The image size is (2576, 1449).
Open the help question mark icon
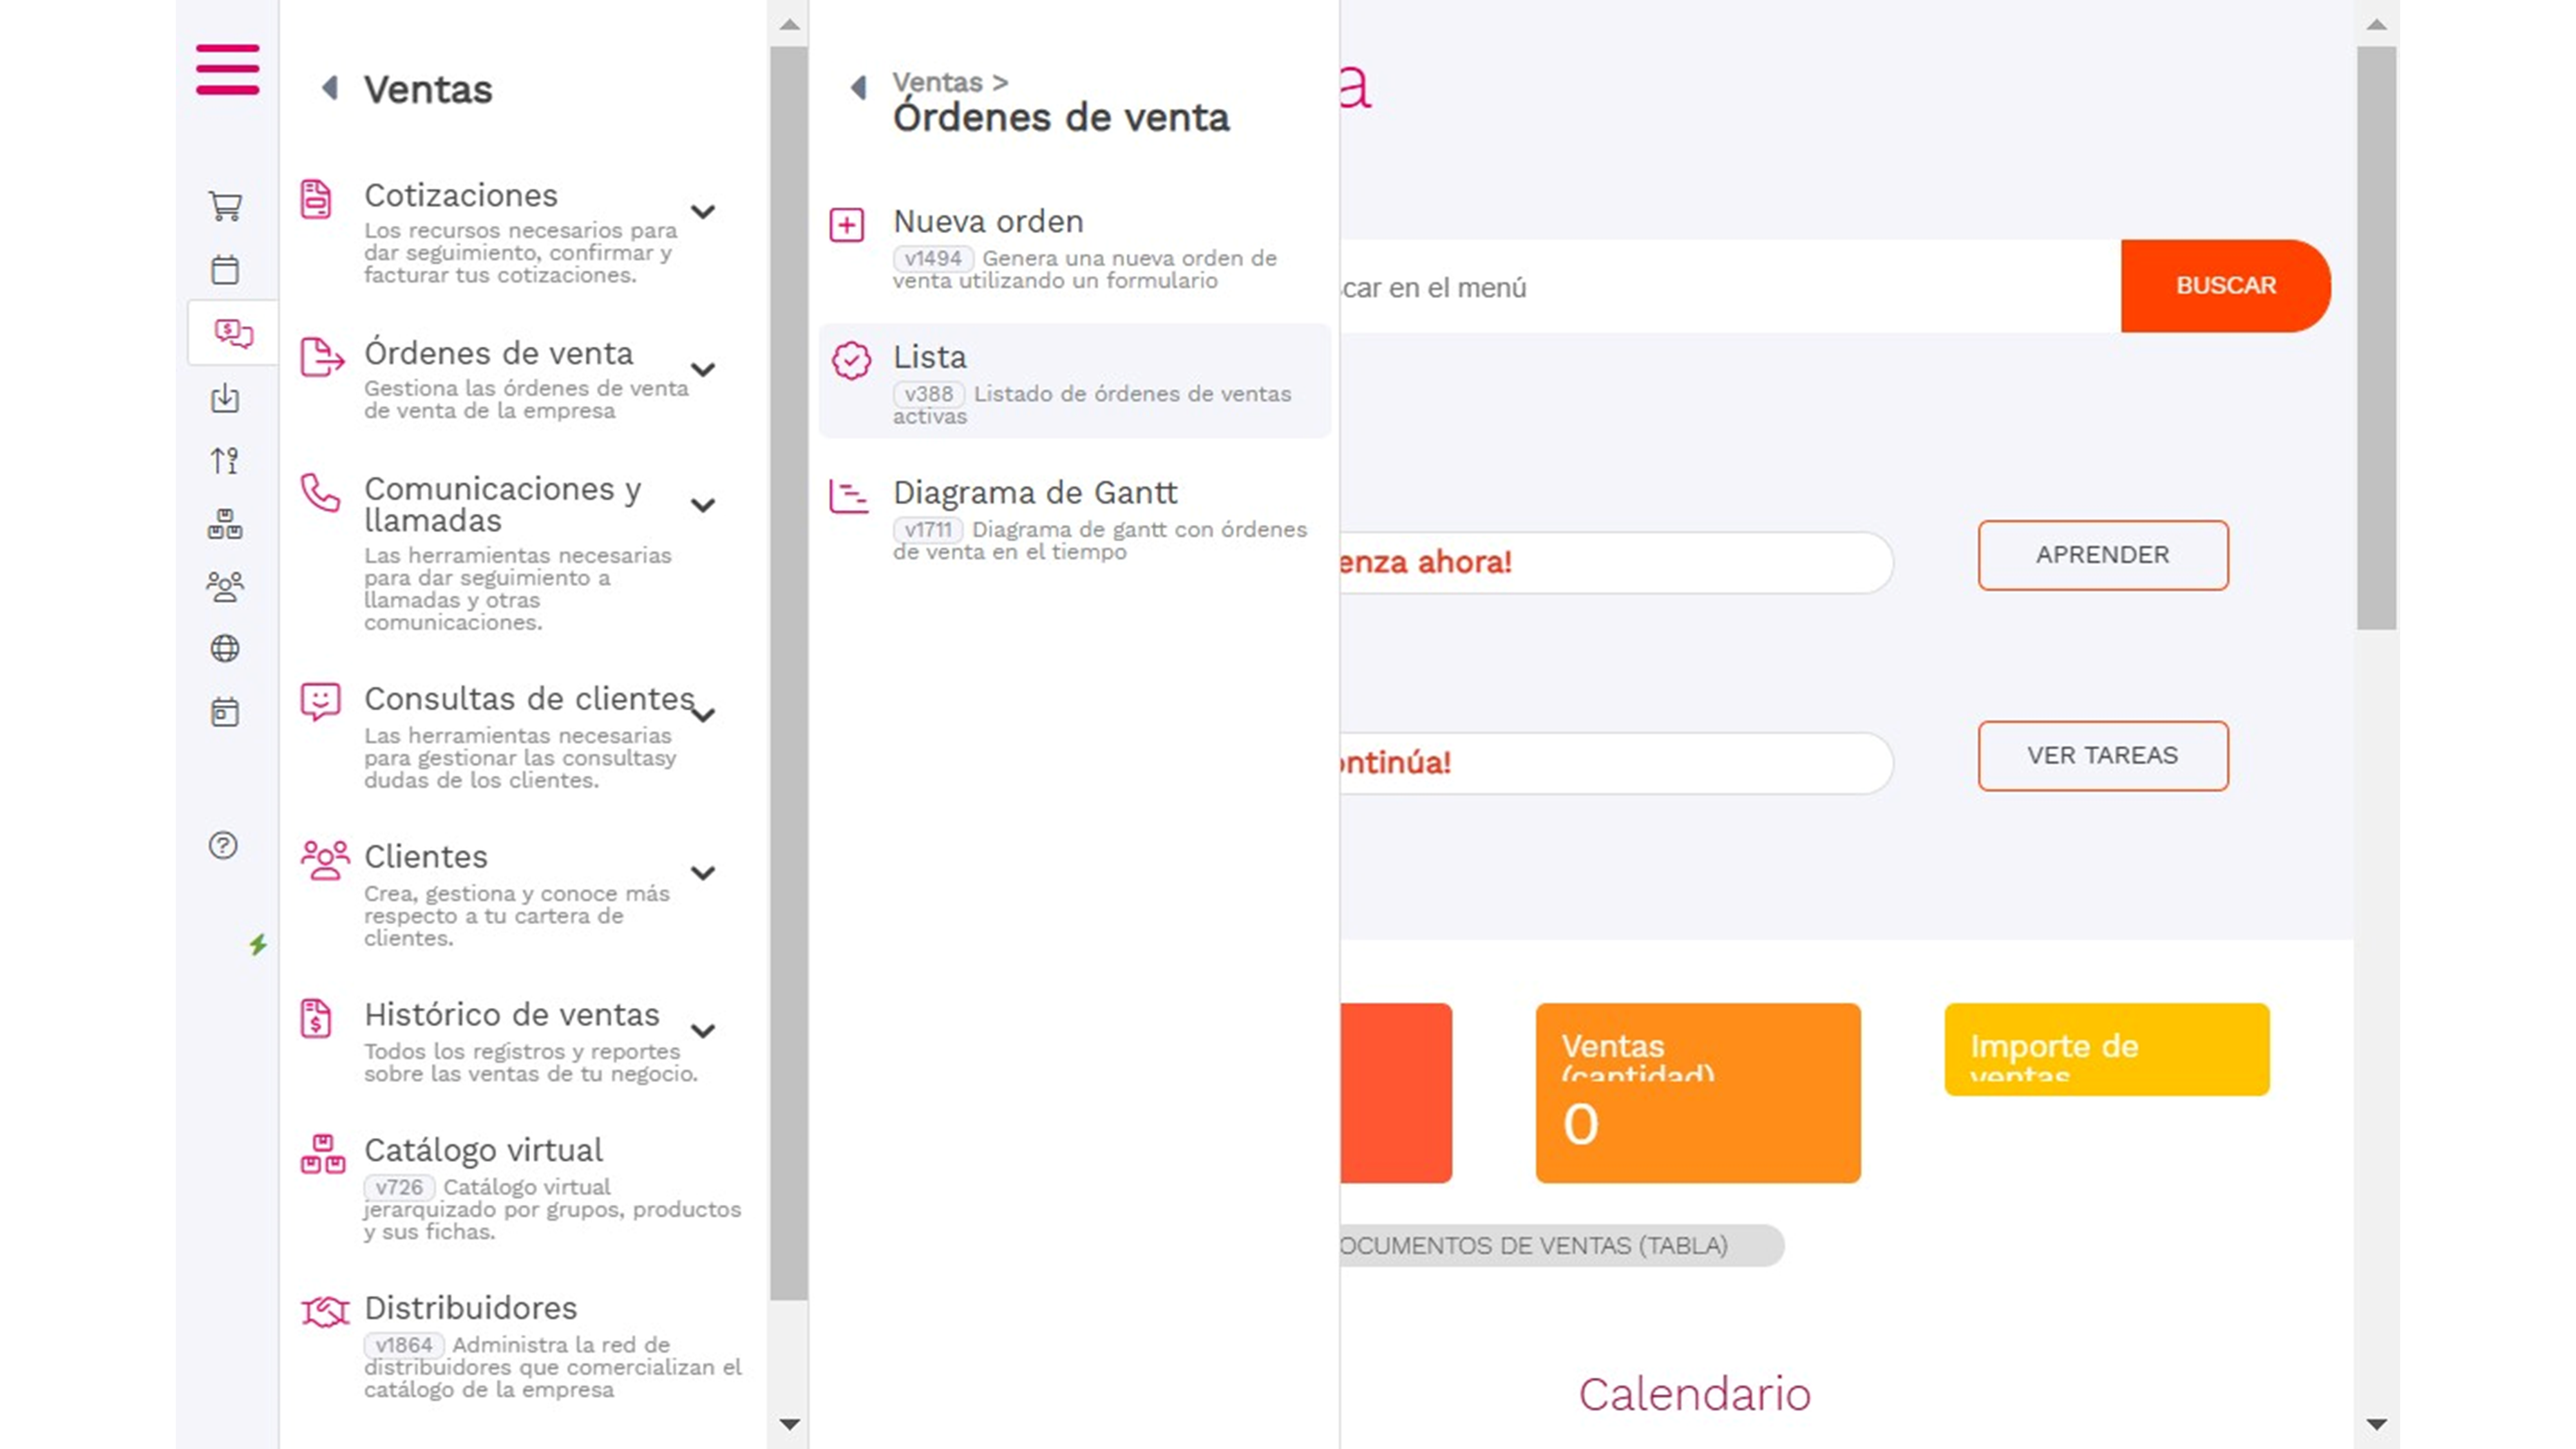pyautogui.click(x=223, y=846)
